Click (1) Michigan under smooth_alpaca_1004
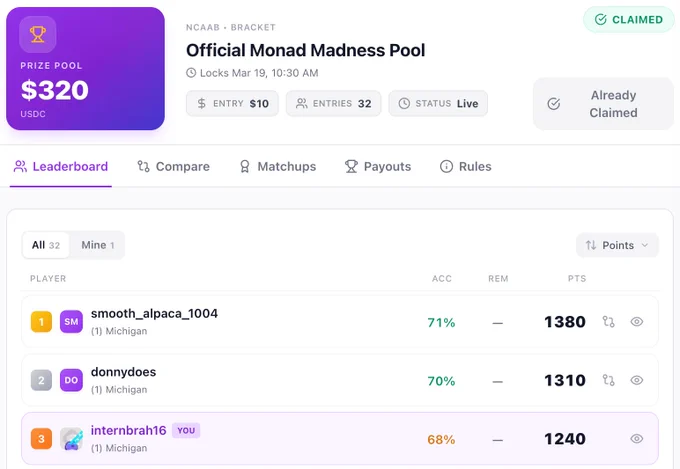The image size is (680, 469). tap(119, 331)
